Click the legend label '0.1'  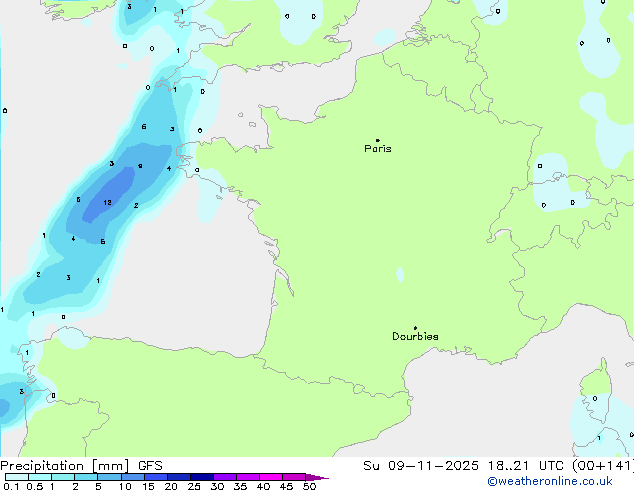coord(11,486)
